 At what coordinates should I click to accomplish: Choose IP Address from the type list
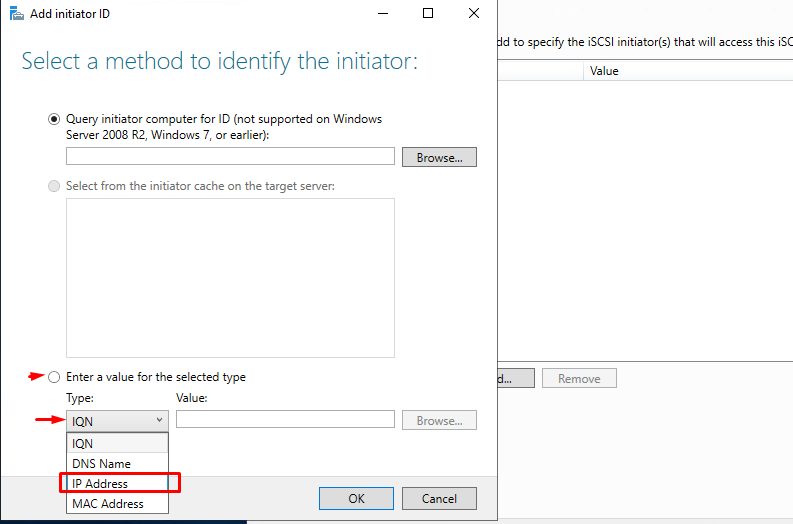117,483
